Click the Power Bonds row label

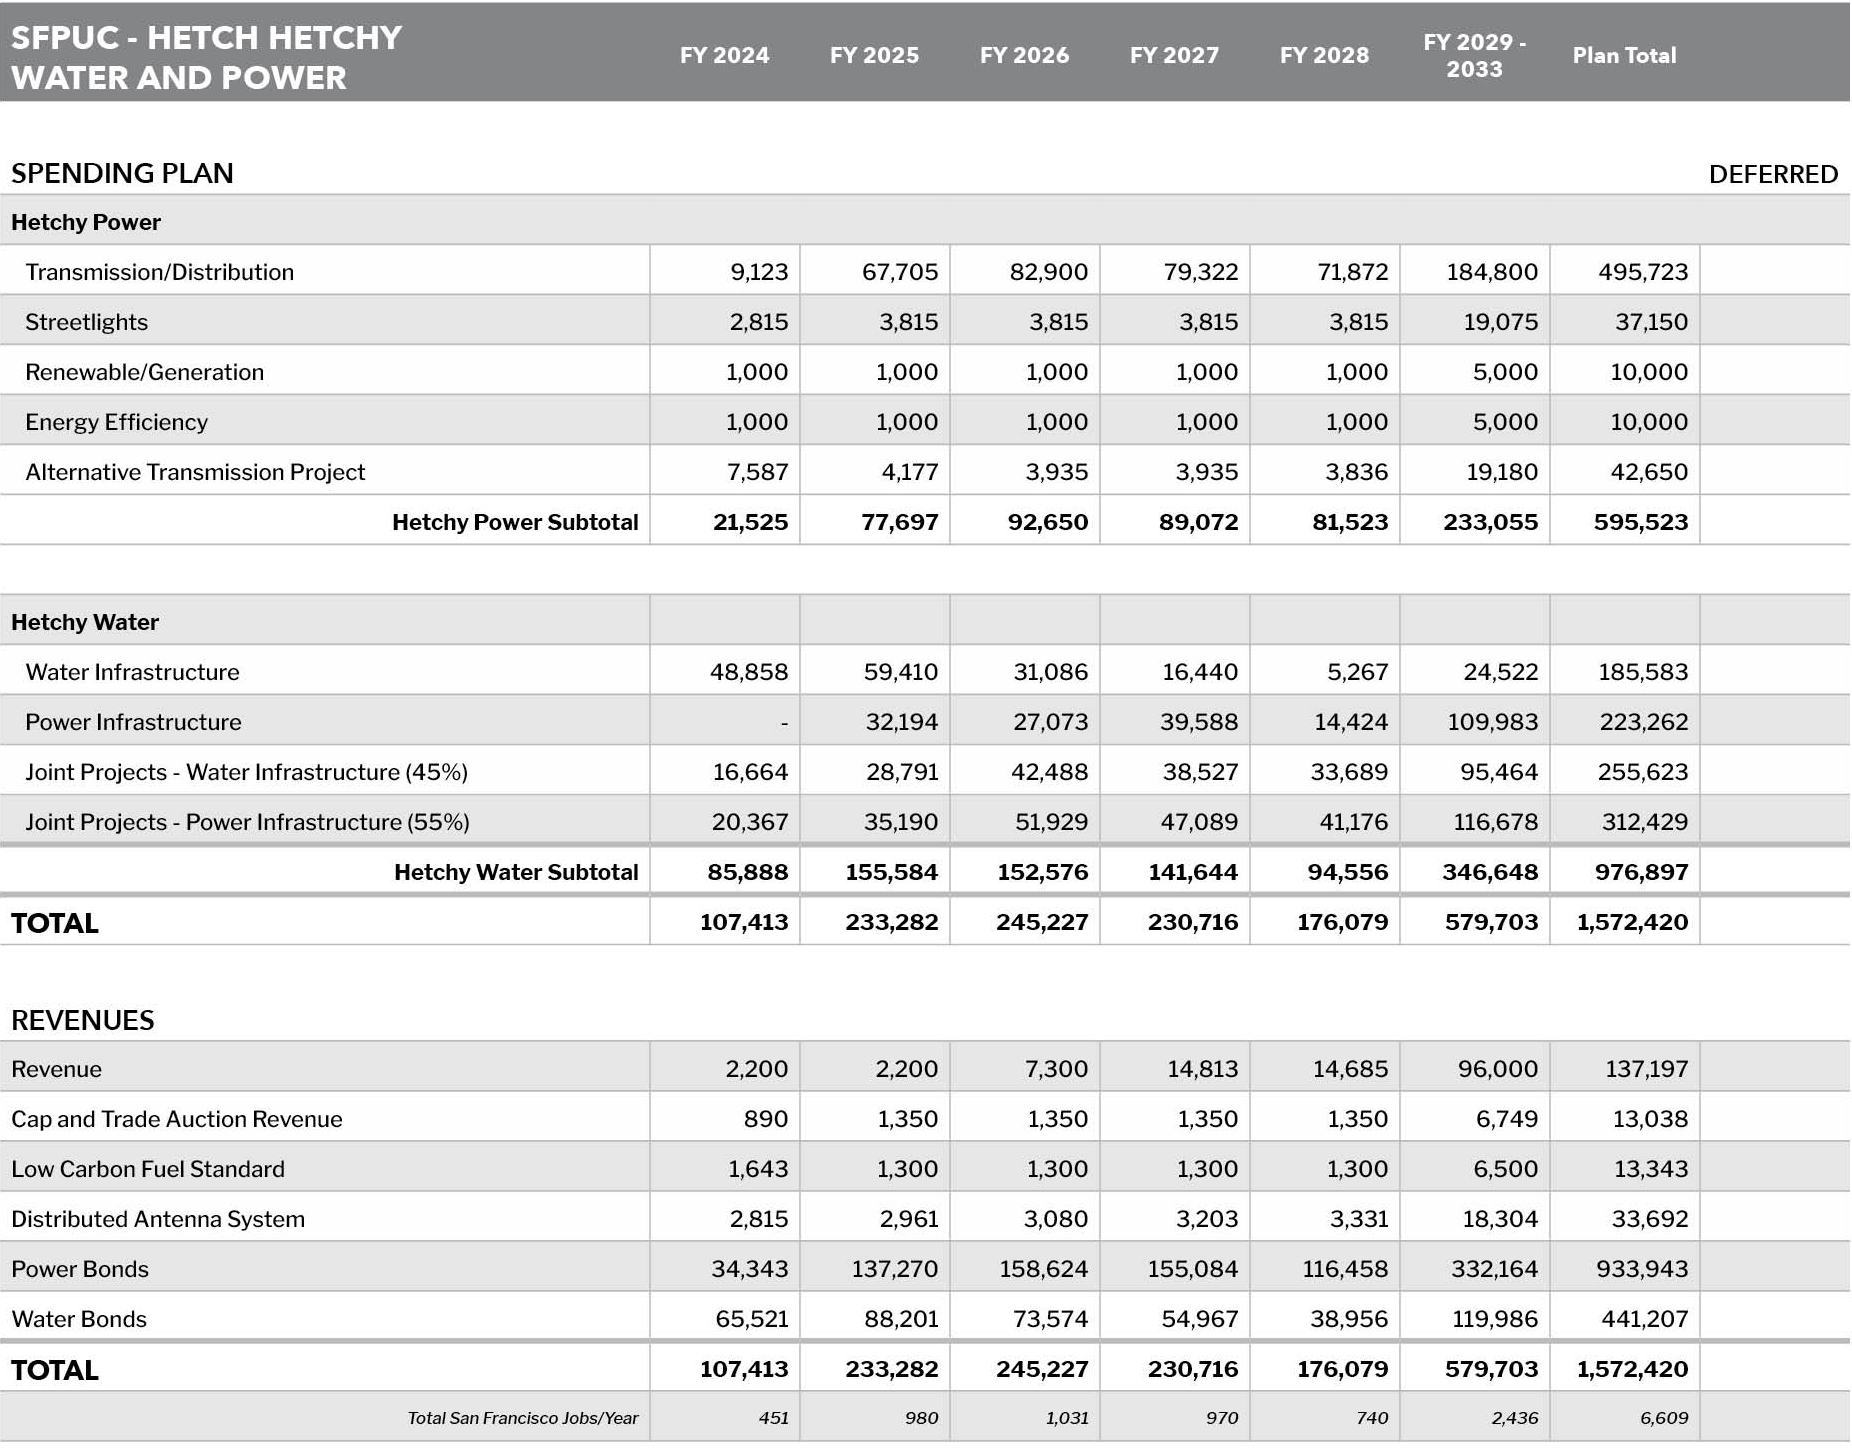[80, 1269]
